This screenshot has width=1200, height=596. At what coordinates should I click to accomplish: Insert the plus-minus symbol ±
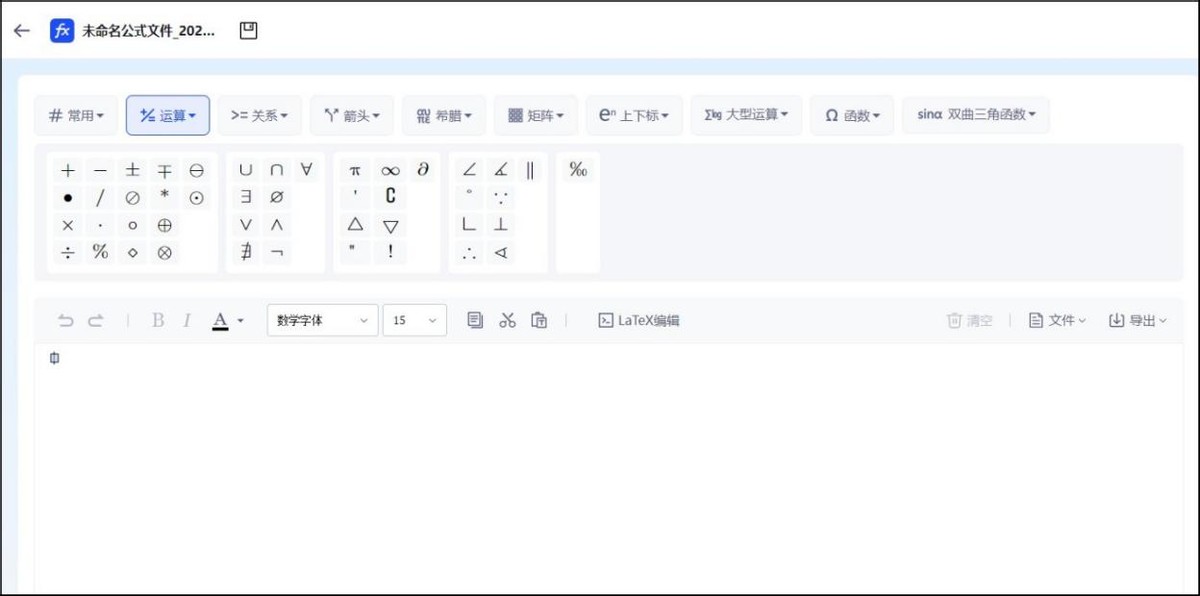(131, 169)
